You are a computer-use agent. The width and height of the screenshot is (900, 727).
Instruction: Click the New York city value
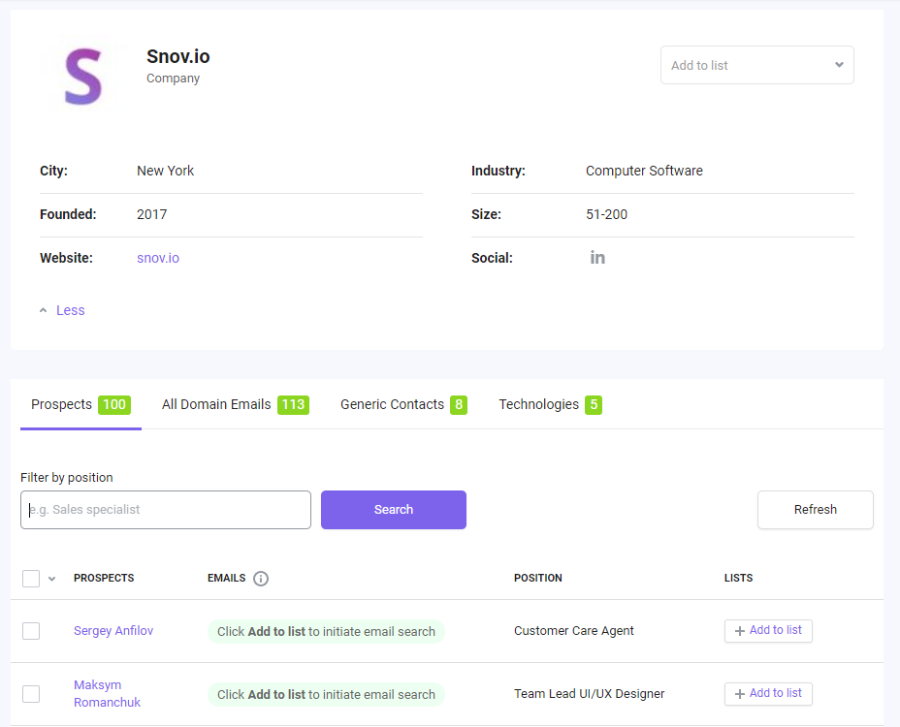165,171
